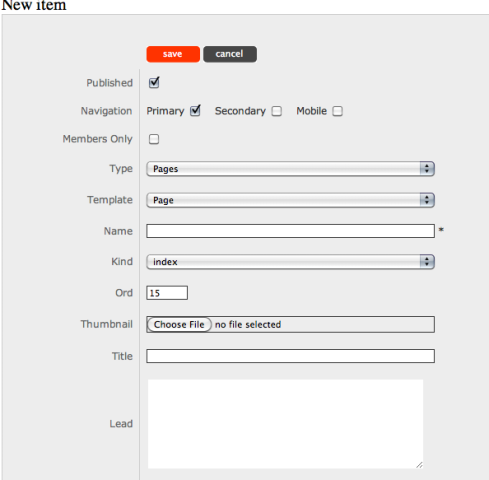The width and height of the screenshot is (489, 480).
Task: Focus the Ord field containing 15
Action: pyautogui.click(x=167, y=293)
